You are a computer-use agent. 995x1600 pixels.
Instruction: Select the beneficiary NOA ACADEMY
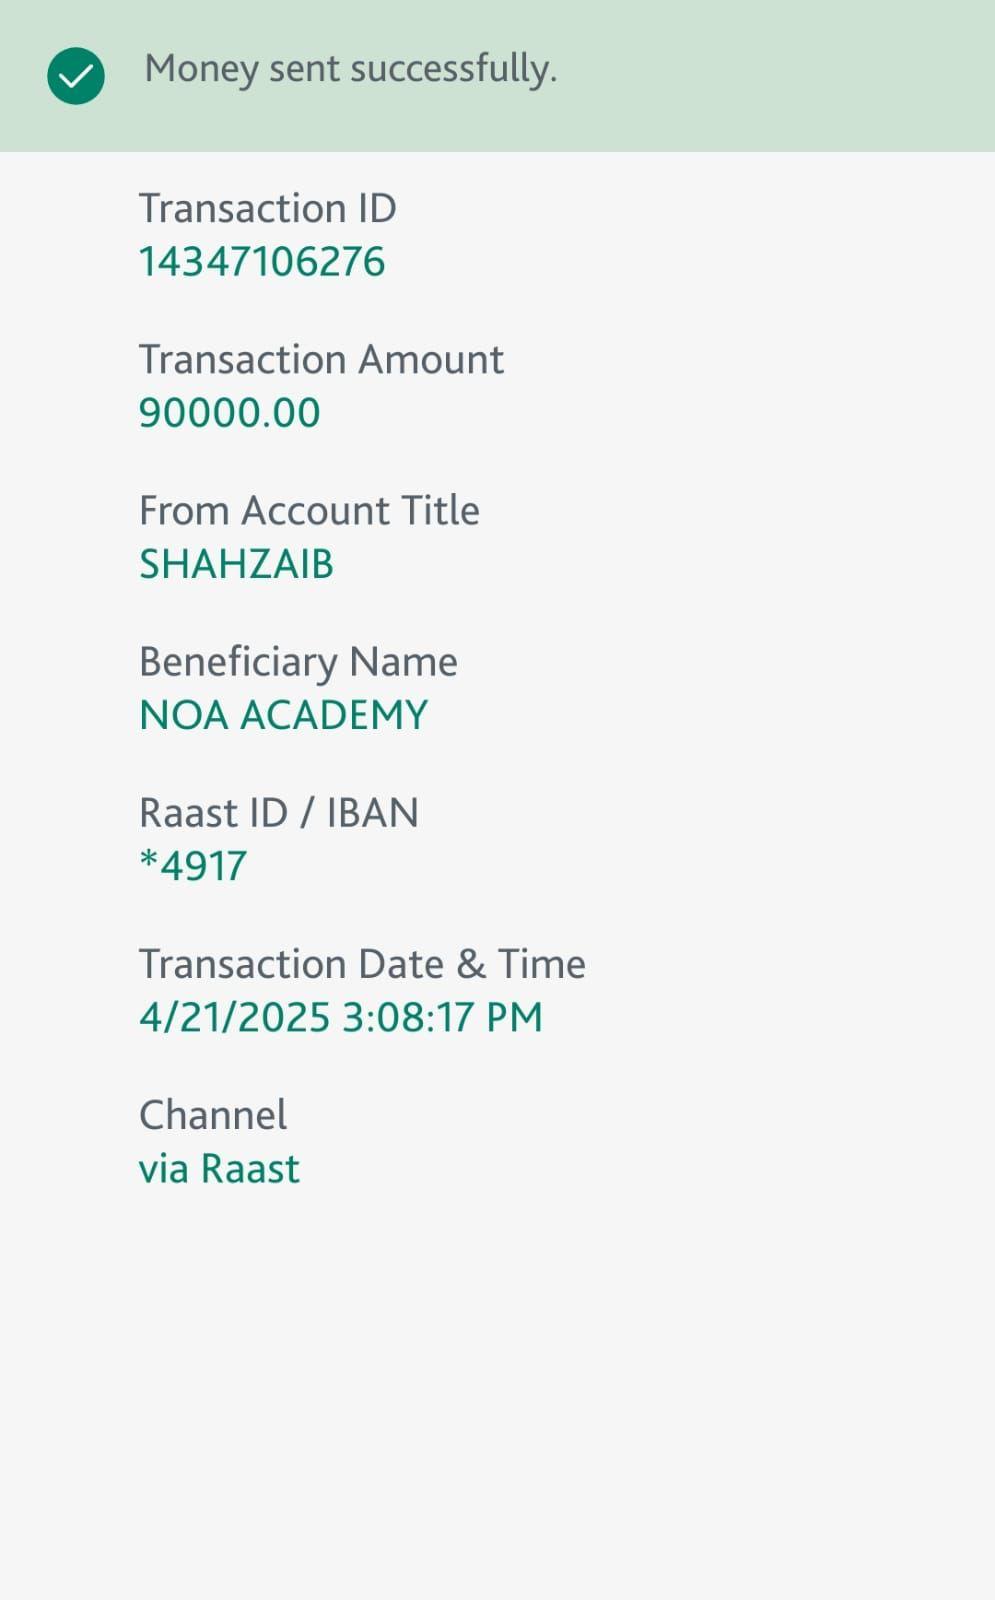283,715
